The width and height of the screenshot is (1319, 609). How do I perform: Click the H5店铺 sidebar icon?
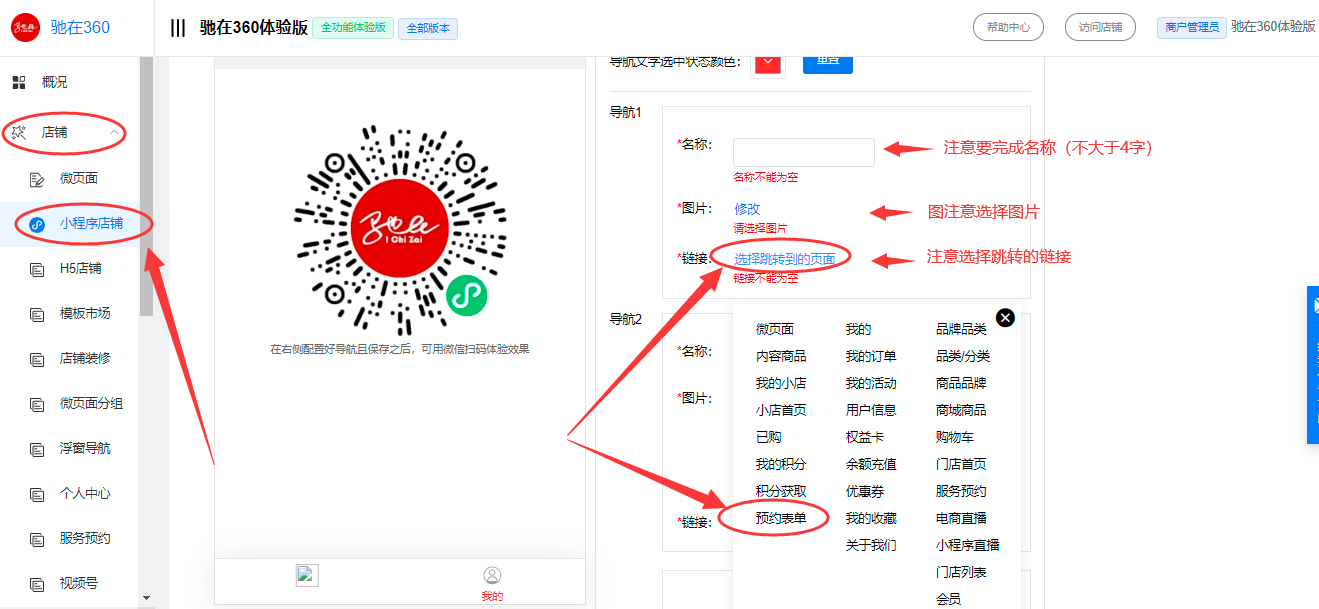38,269
